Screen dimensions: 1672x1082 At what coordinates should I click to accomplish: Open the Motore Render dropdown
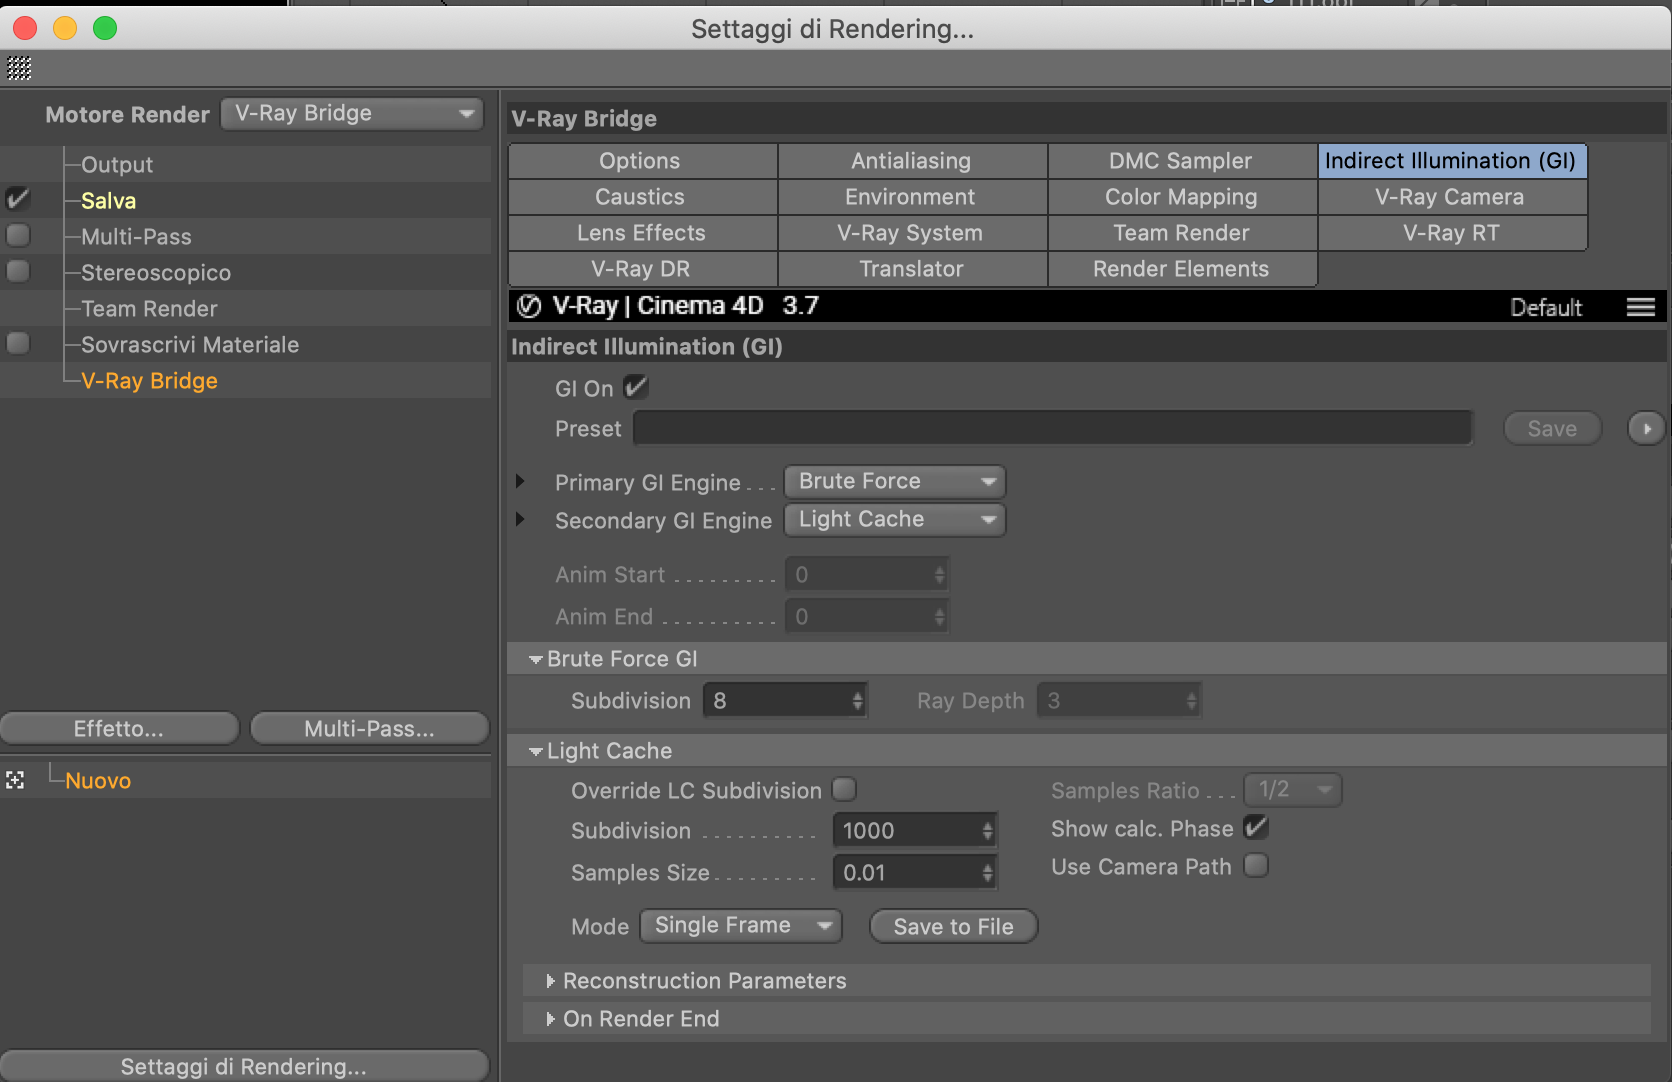pos(352,113)
